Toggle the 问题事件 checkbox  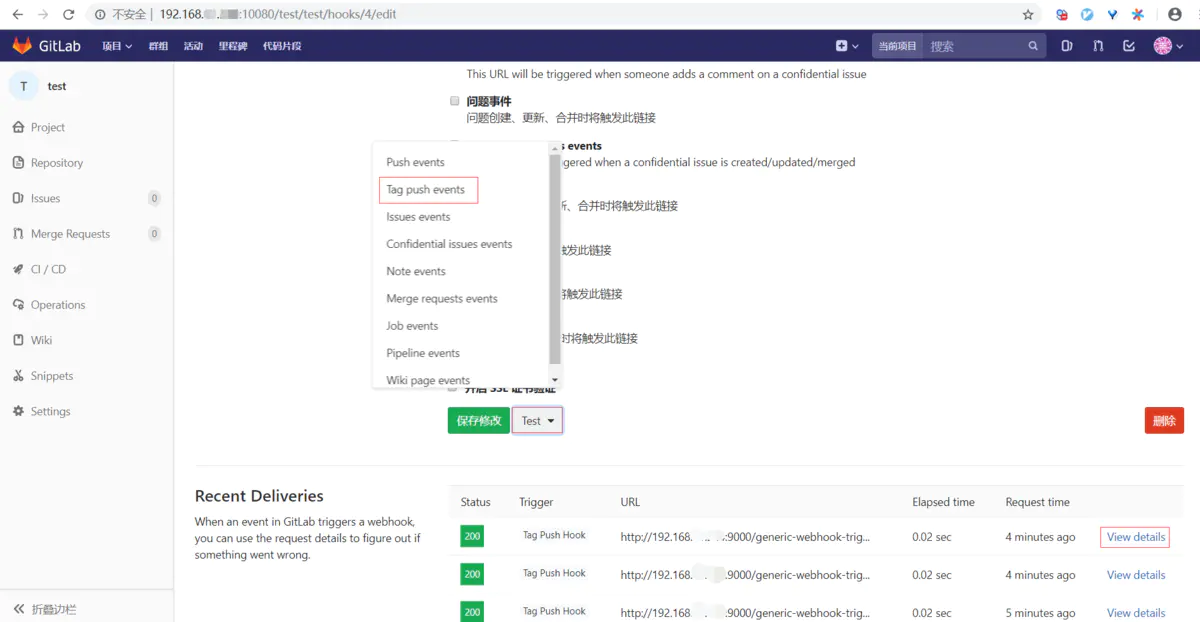tap(455, 101)
